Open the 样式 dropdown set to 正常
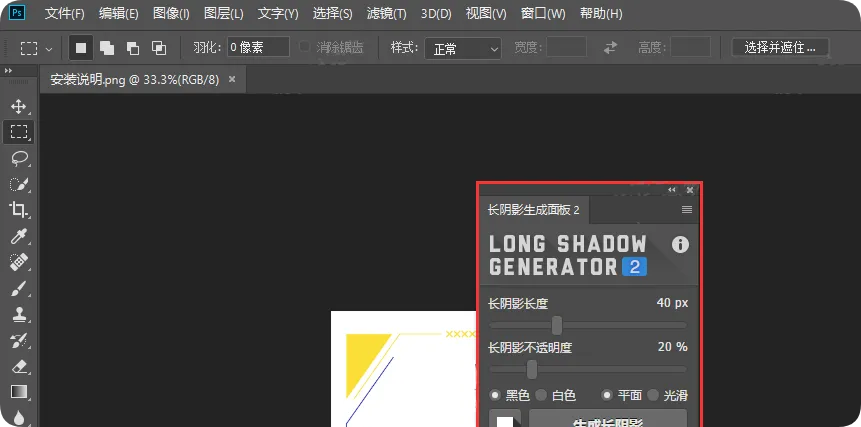Viewport: 861px width, 427px height. click(462, 49)
